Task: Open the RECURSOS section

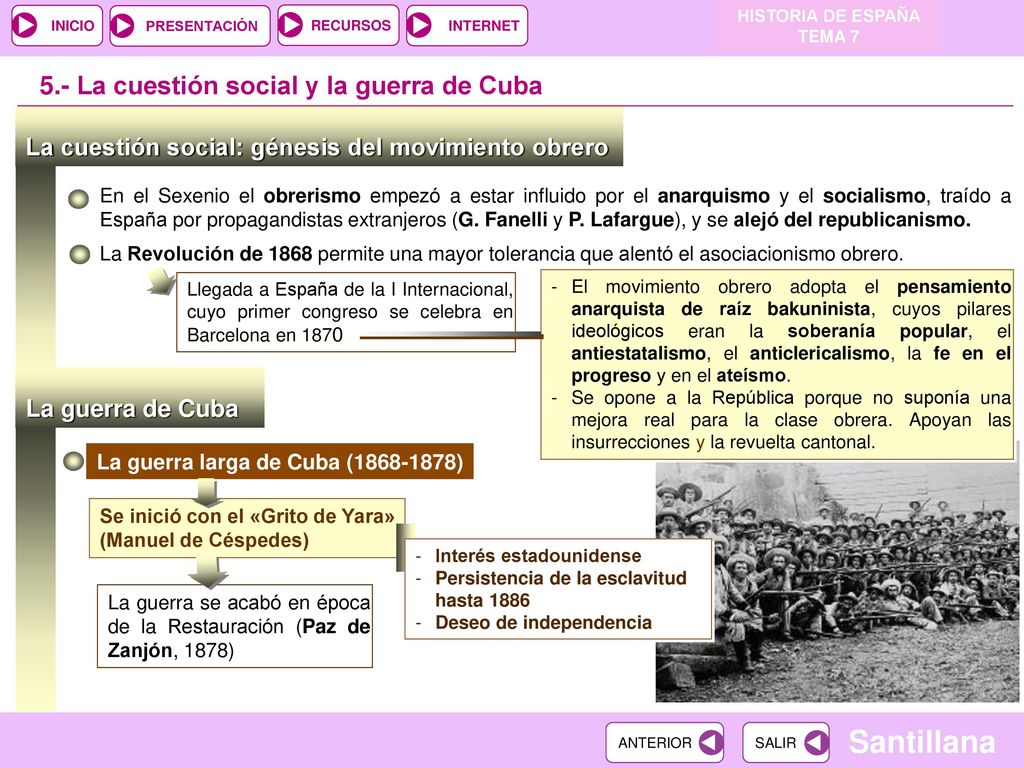Action: pos(338,25)
